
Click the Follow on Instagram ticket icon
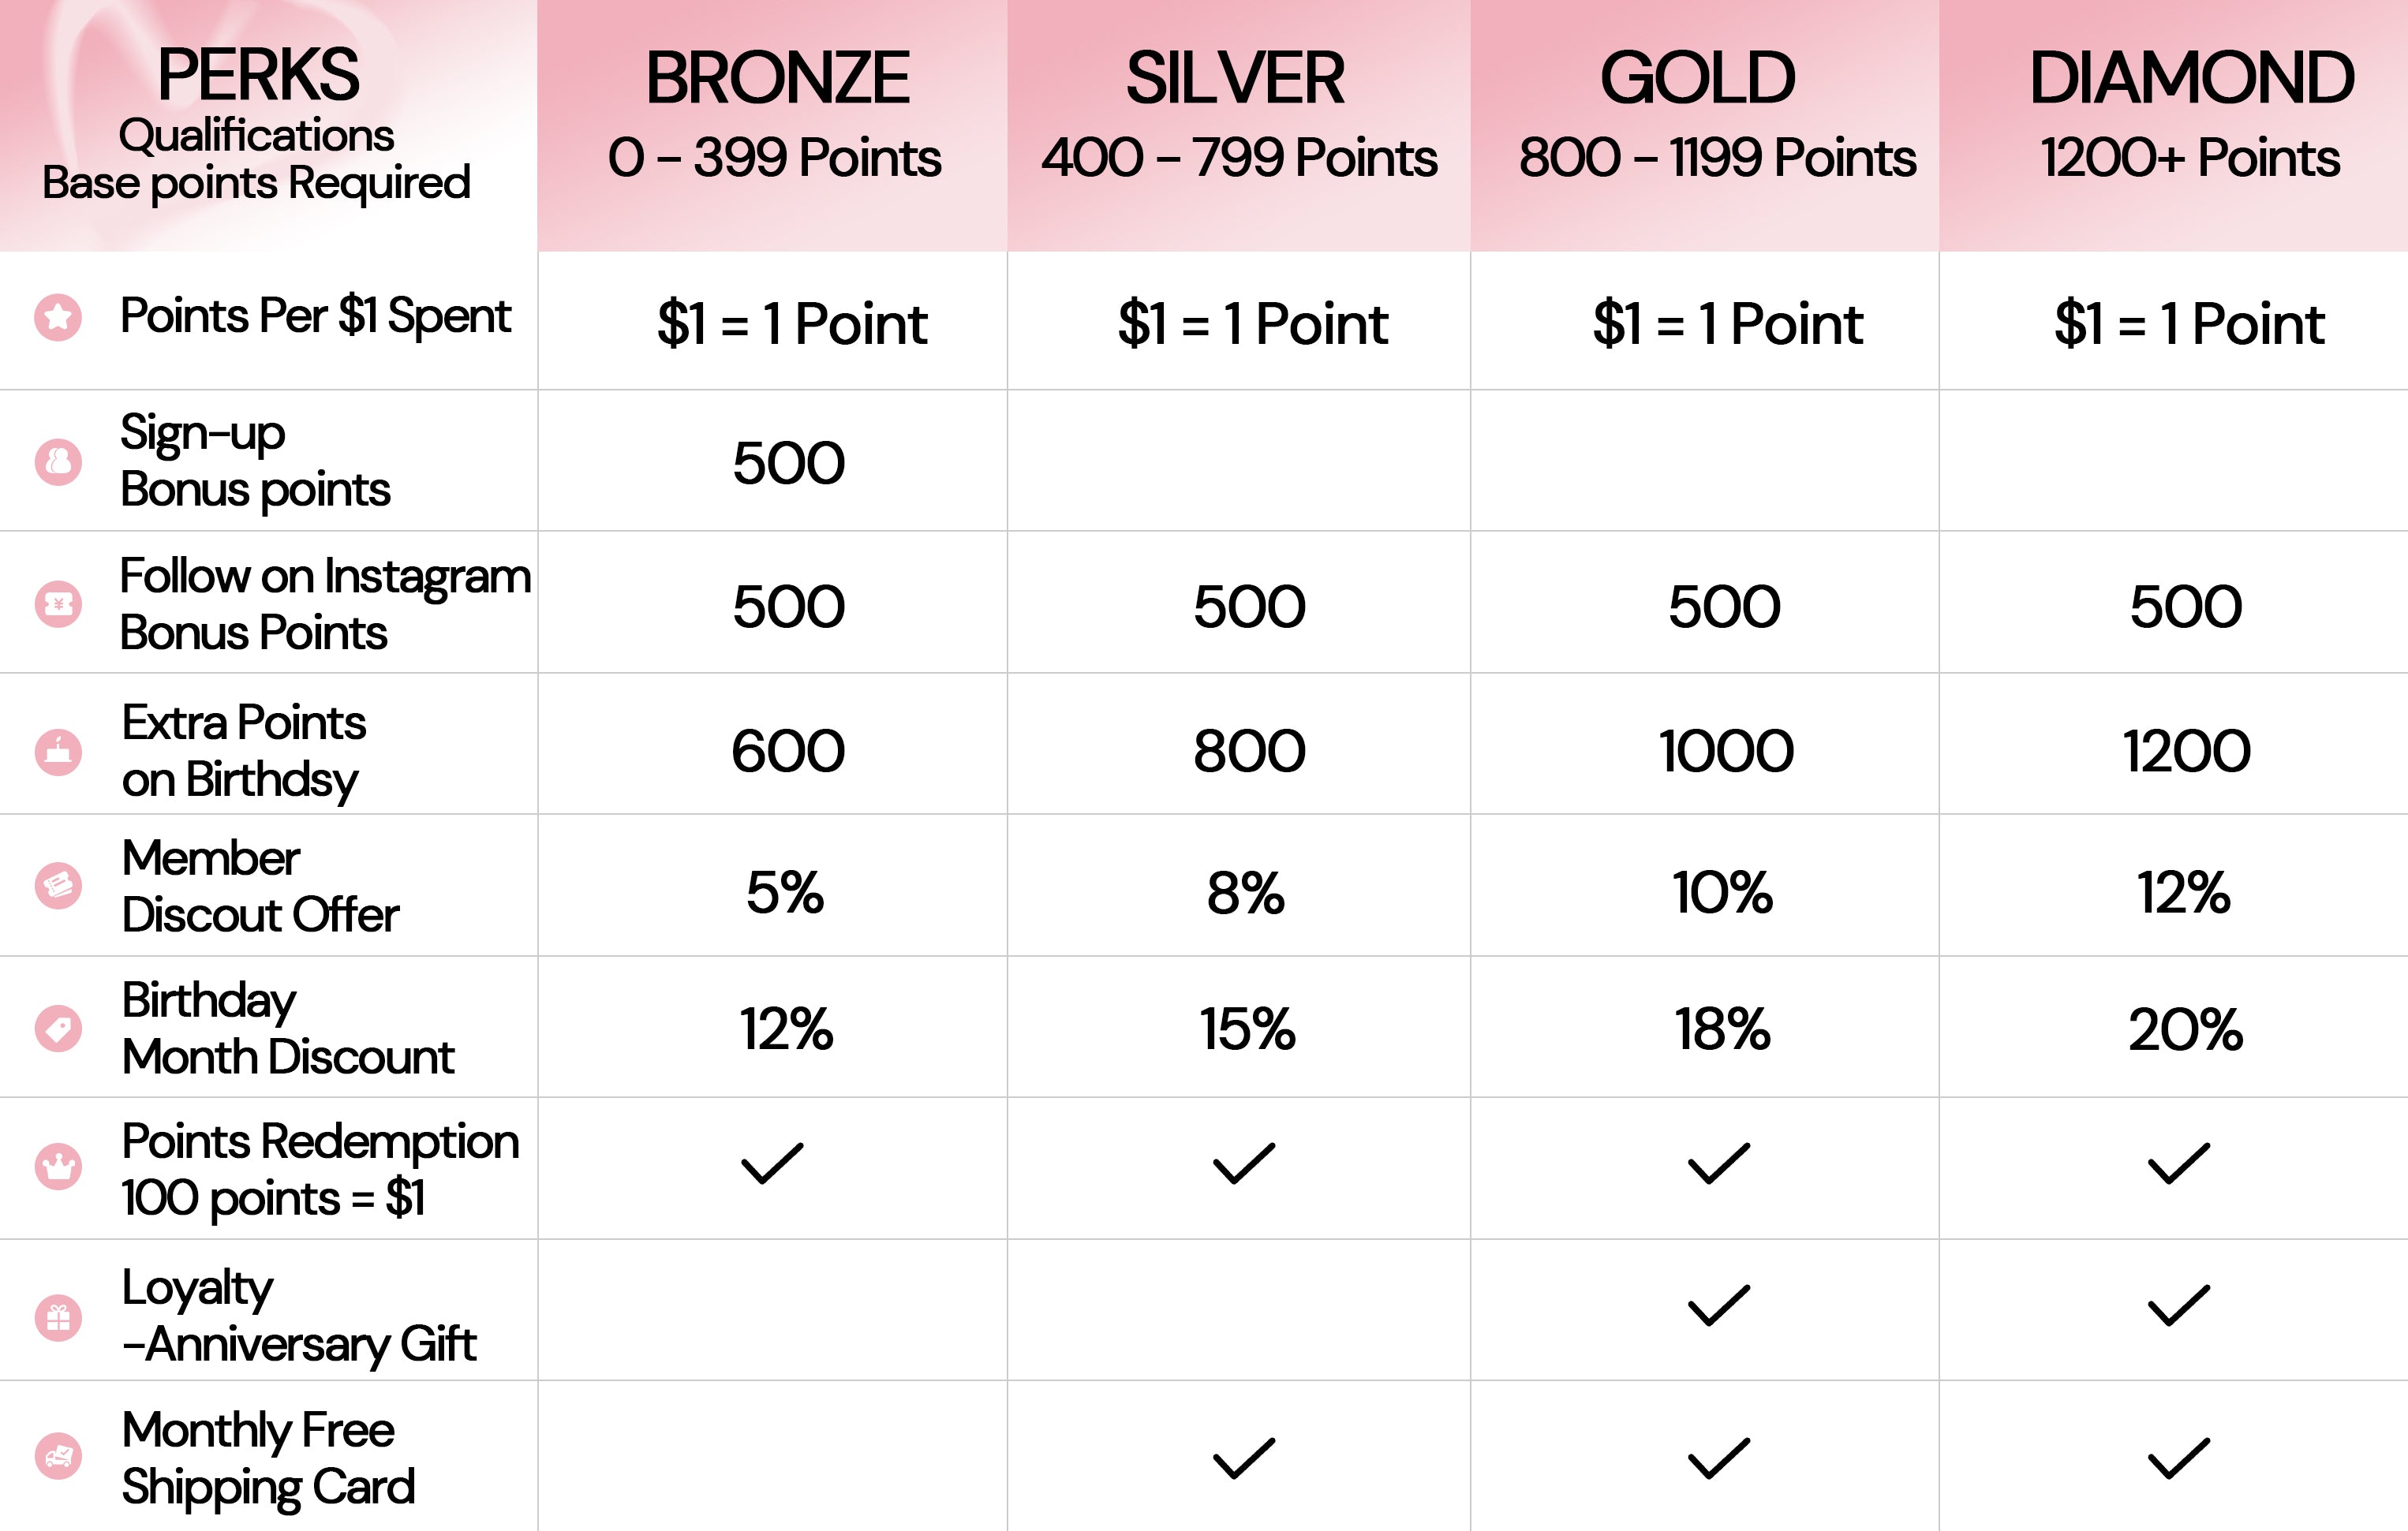pyautogui.click(x=58, y=604)
